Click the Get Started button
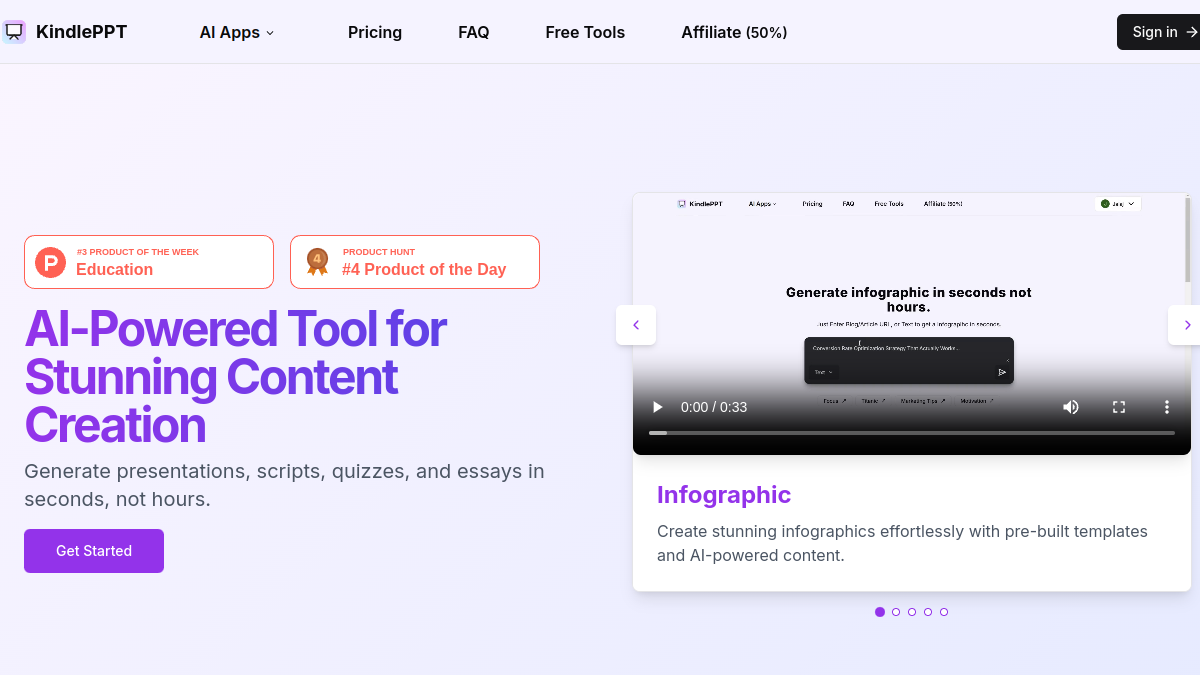The height and width of the screenshot is (675, 1200). pyautogui.click(x=94, y=551)
